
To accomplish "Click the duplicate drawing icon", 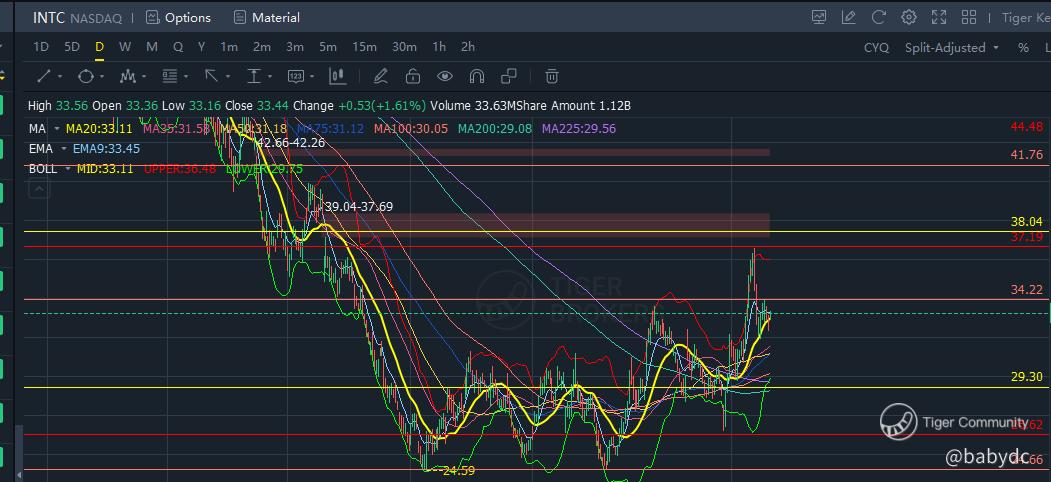I will 509,76.
